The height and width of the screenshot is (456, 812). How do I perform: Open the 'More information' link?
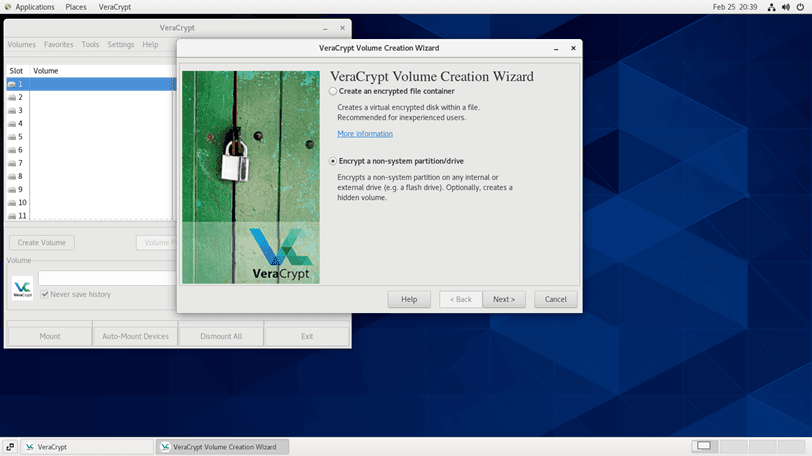(x=365, y=134)
